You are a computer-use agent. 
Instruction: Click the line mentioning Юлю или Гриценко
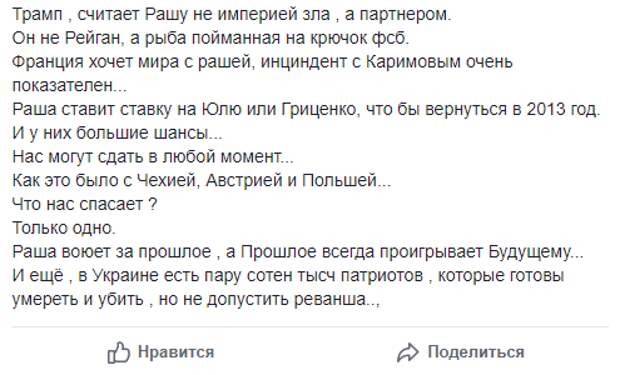tap(306, 110)
